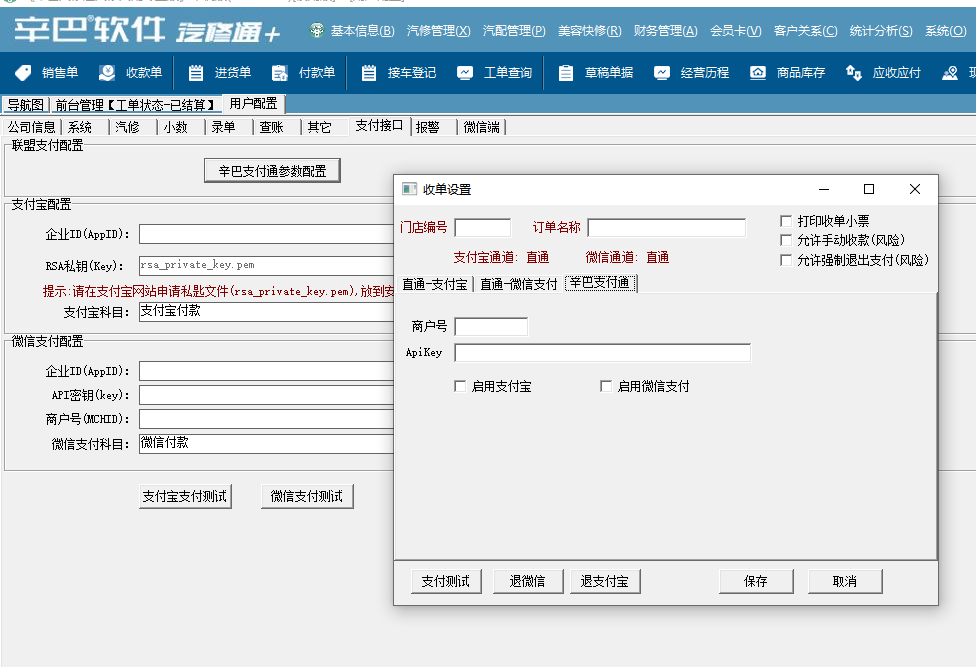Open the 财务管理(A) menu
Screen dimensions: 976x667
[x=665, y=30]
